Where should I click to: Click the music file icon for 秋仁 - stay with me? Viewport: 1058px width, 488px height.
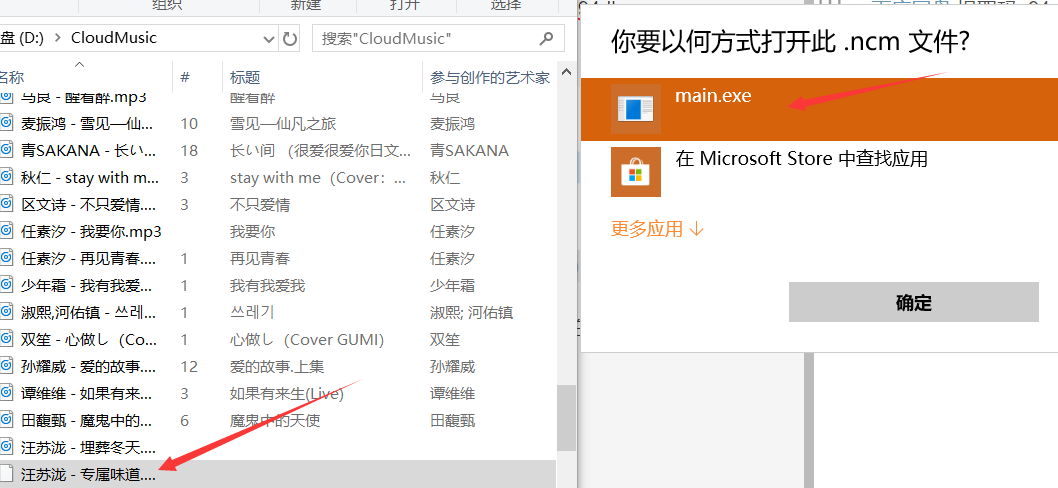point(6,178)
